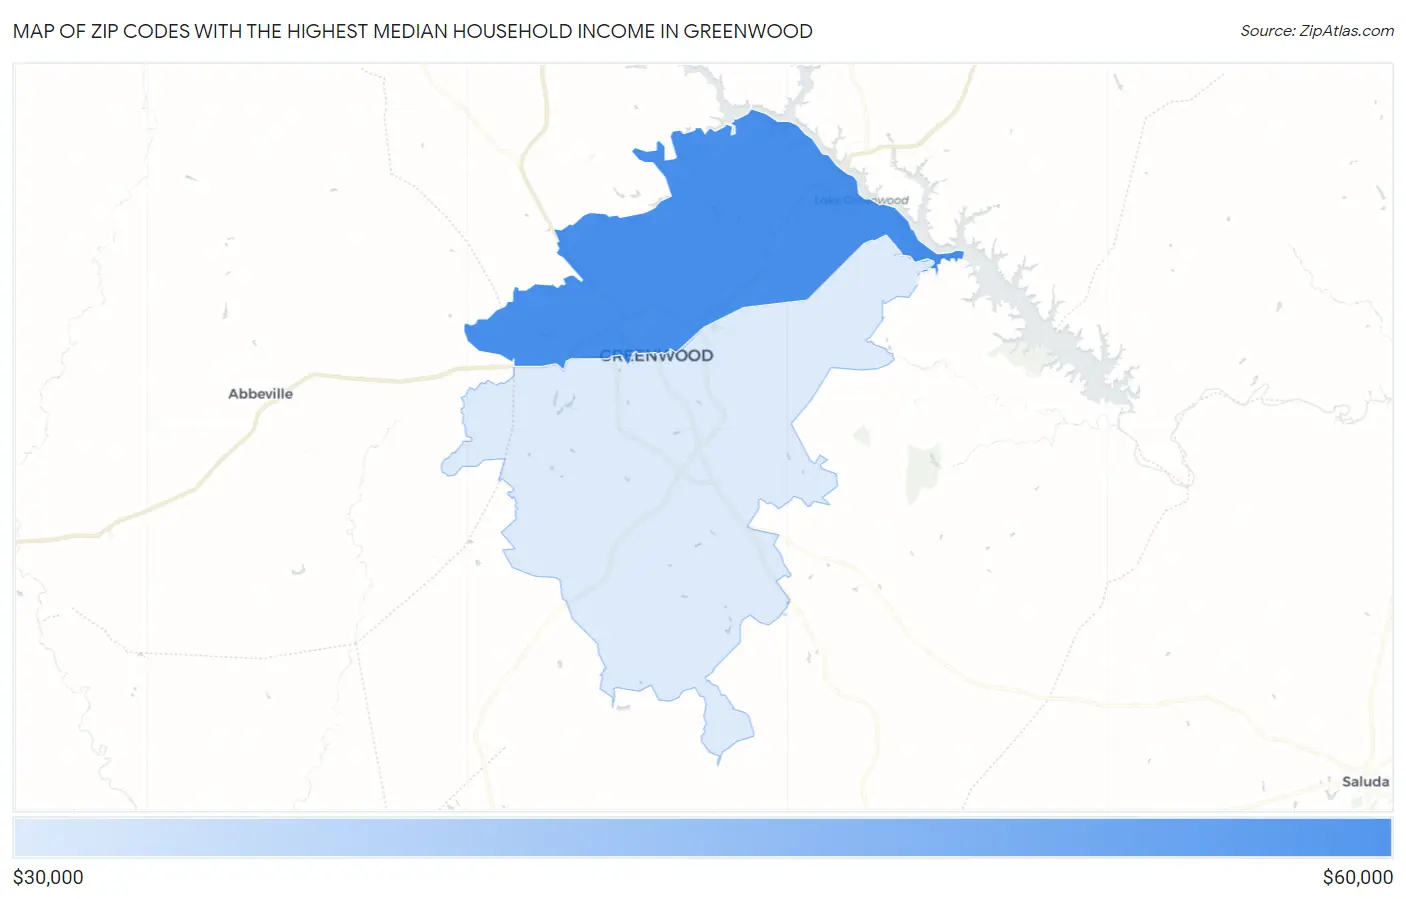The height and width of the screenshot is (899, 1406).
Task: Click the GREENWOOD city label on map
Action: pyautogui.click(x=656, y=356)
